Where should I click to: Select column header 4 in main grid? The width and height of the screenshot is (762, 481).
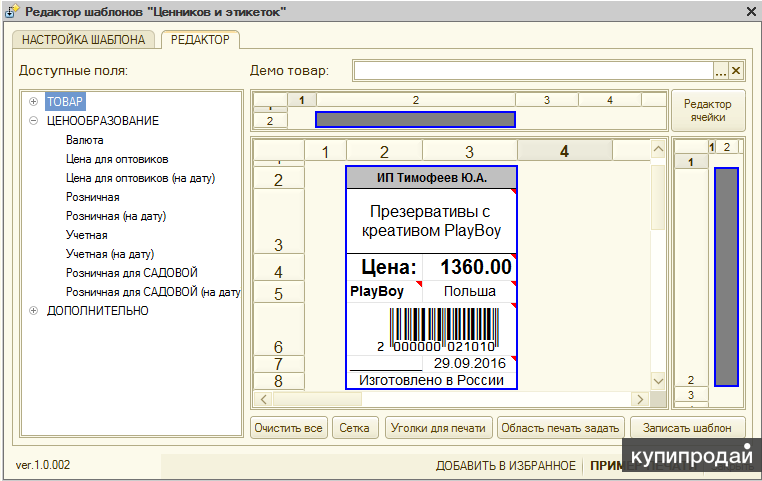pyautogui.click(x=564, y=151)
